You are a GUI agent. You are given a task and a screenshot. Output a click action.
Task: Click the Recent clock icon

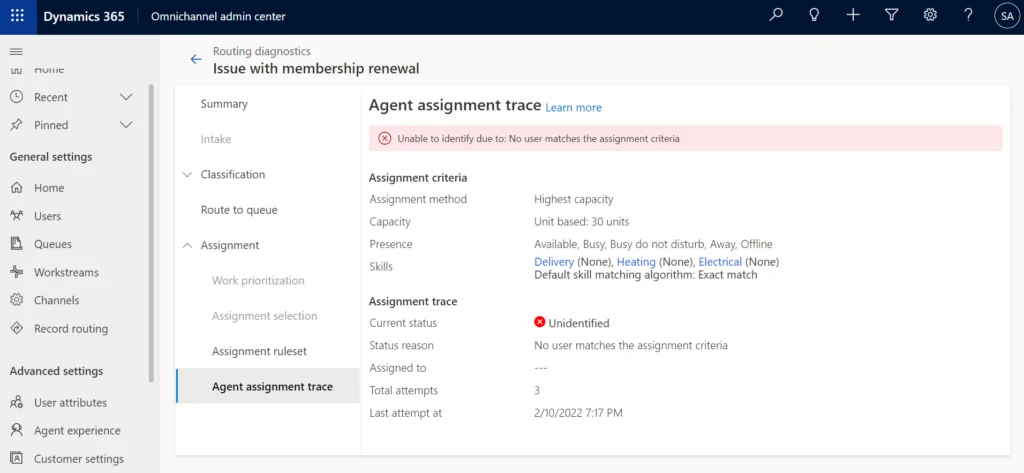[17, 97]
